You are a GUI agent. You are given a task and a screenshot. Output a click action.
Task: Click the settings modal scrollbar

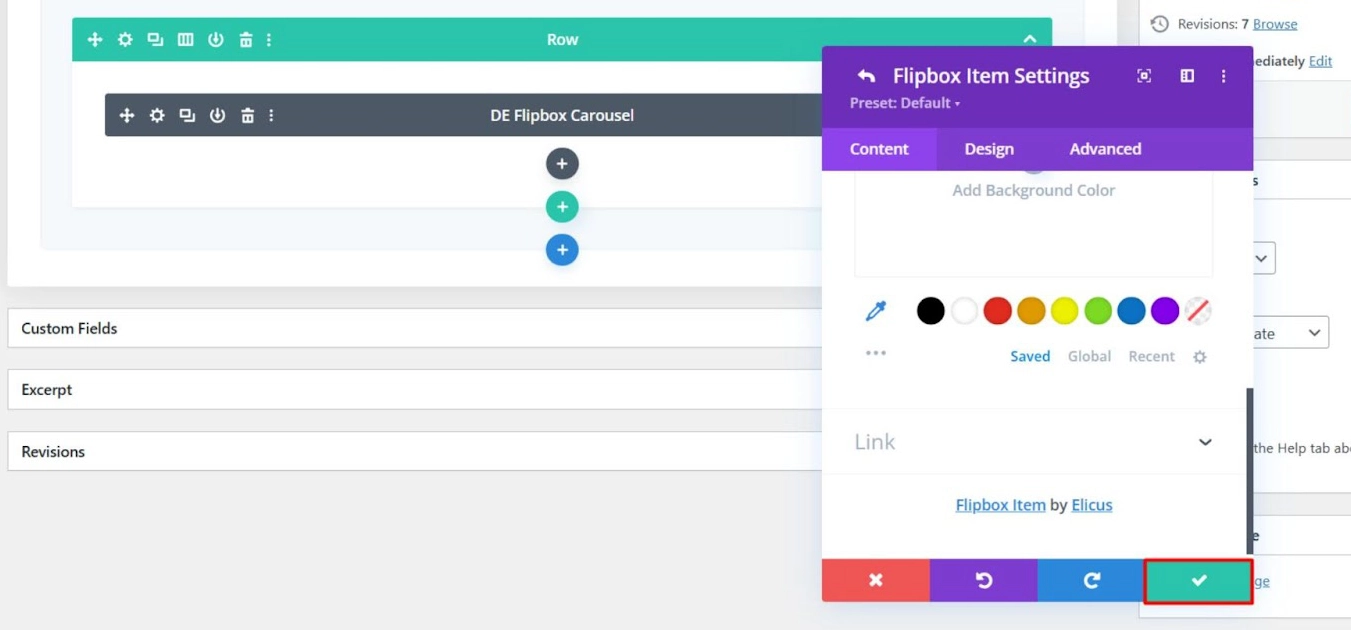[x=1249, y=470]
